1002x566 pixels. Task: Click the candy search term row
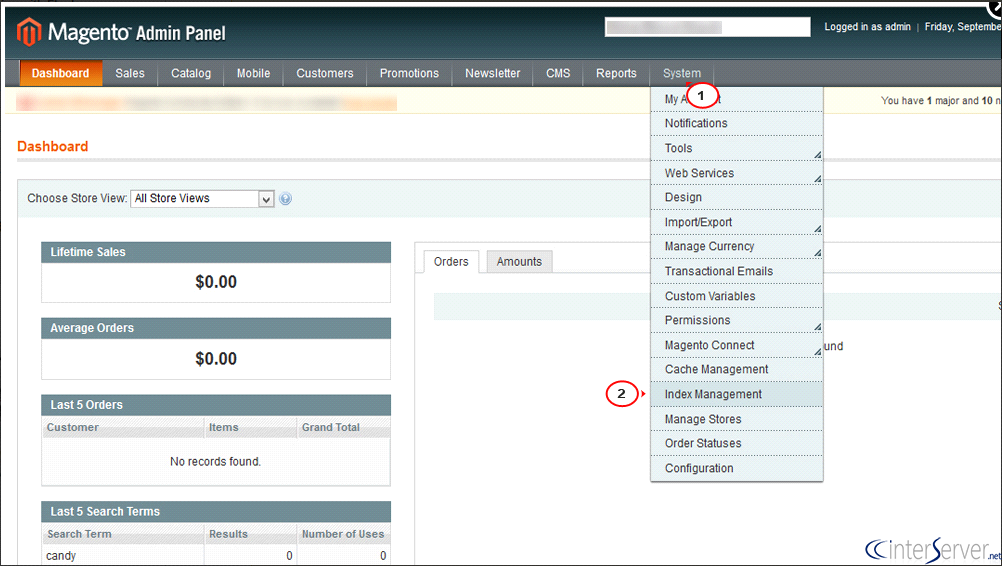pyautogui.click(x=216, y=556)
